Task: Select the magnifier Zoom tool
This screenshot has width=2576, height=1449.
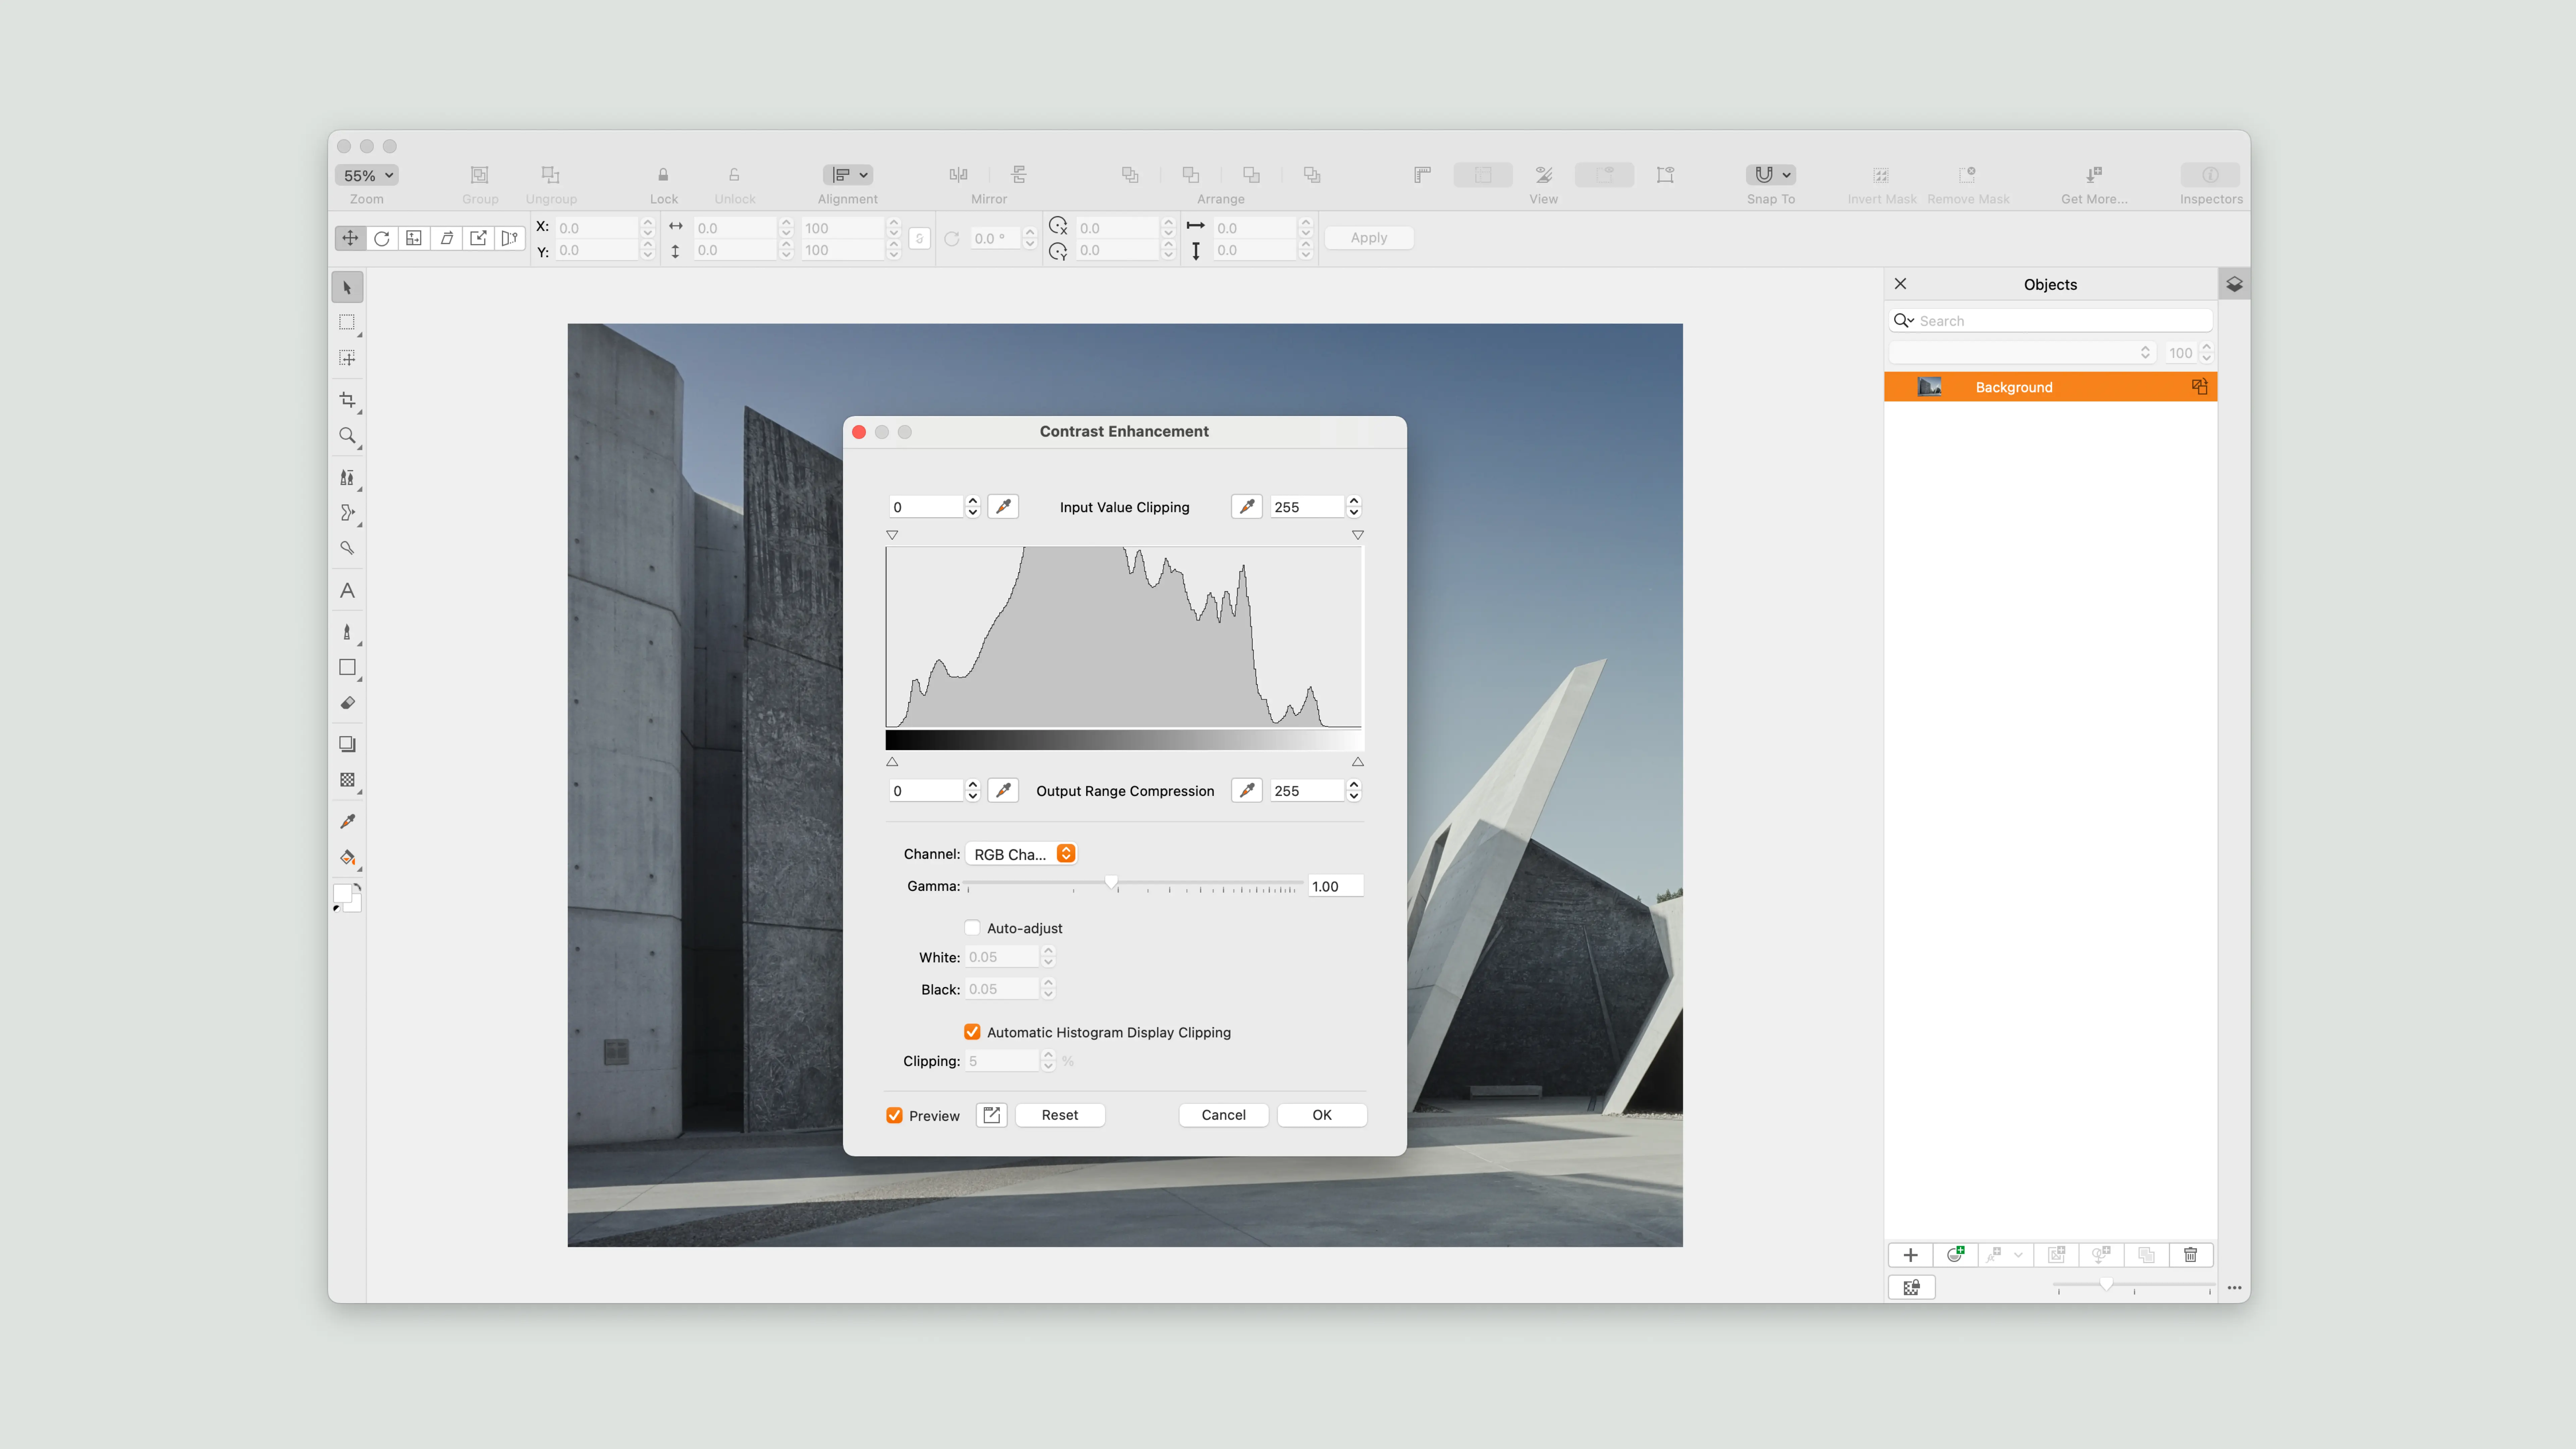Action: [347, 436]
